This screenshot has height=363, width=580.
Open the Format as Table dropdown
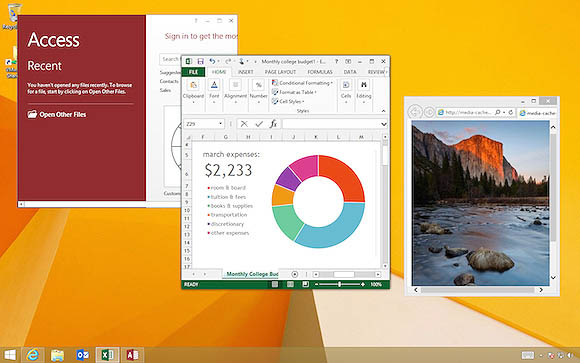coord(294,92)
